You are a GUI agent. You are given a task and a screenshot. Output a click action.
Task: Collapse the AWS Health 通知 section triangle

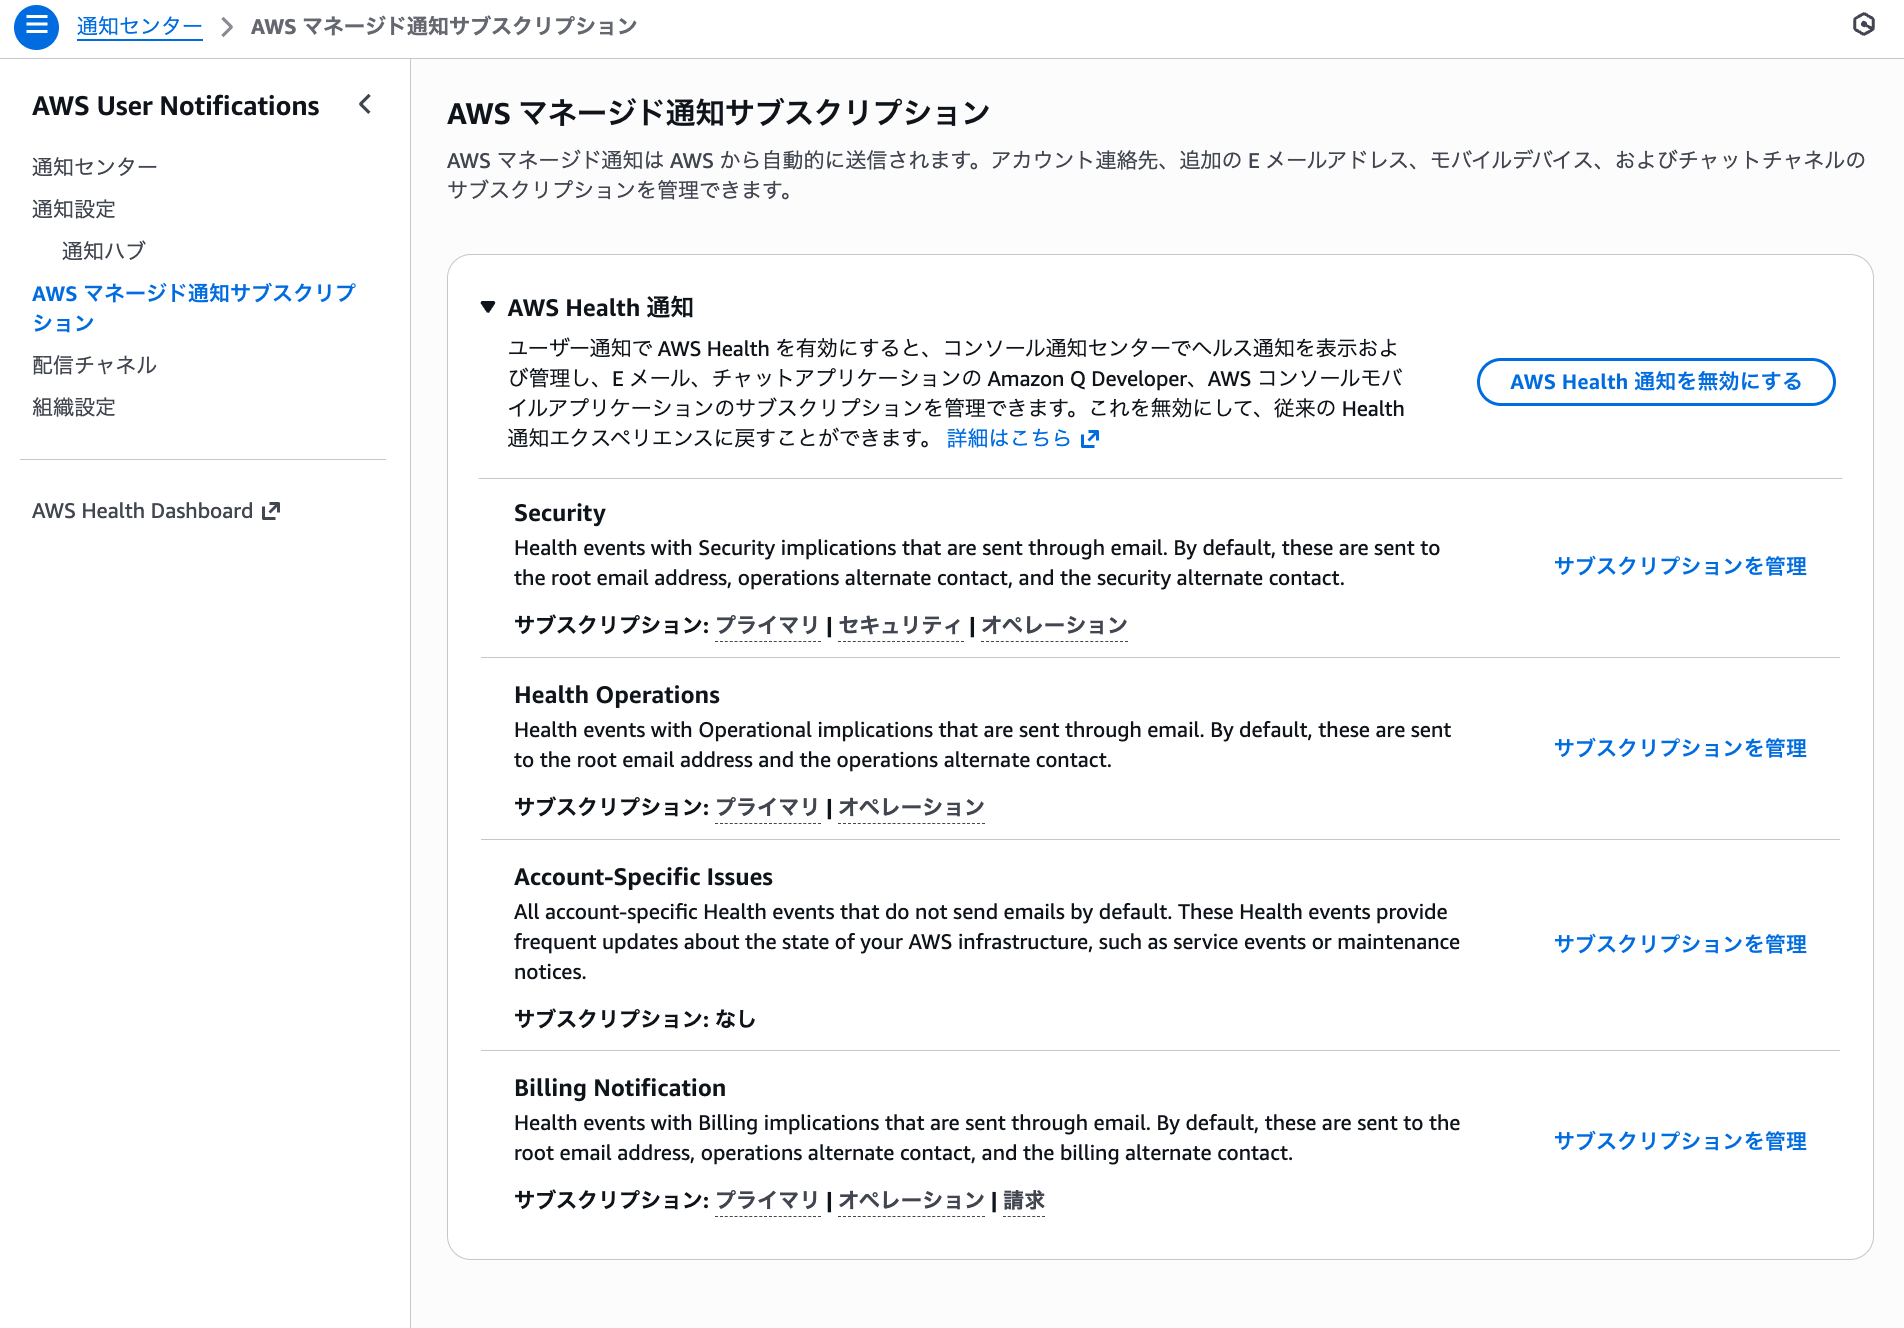click(488, 308)
